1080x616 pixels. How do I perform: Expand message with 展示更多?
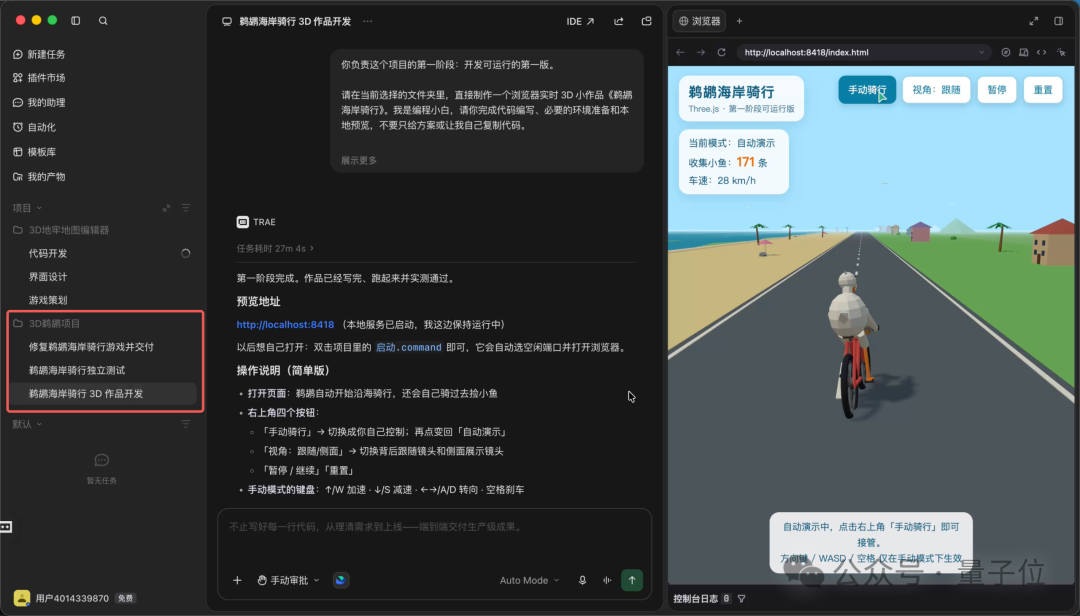(x=359, y=161)
